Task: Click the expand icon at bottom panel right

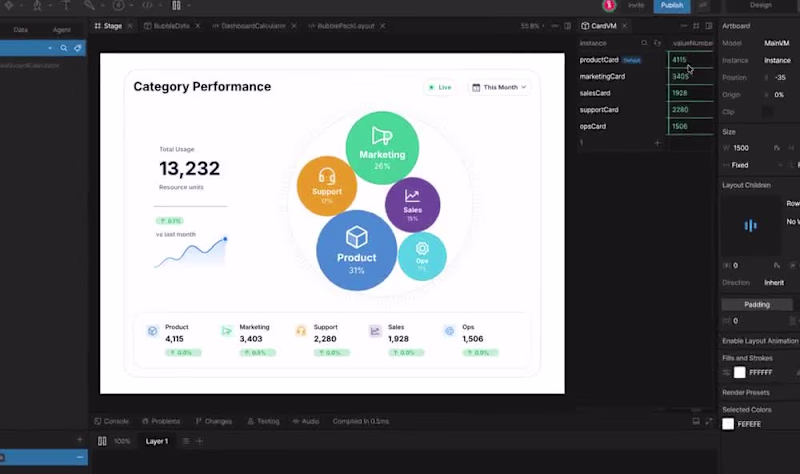Action: [x=709, y=421]
